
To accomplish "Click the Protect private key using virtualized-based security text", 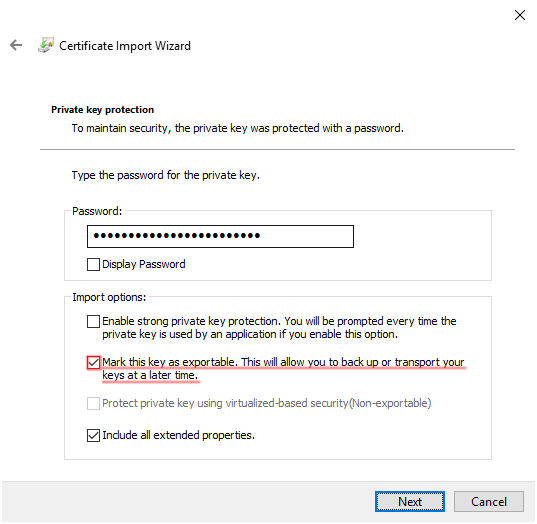I will click(x=267, y=403).
